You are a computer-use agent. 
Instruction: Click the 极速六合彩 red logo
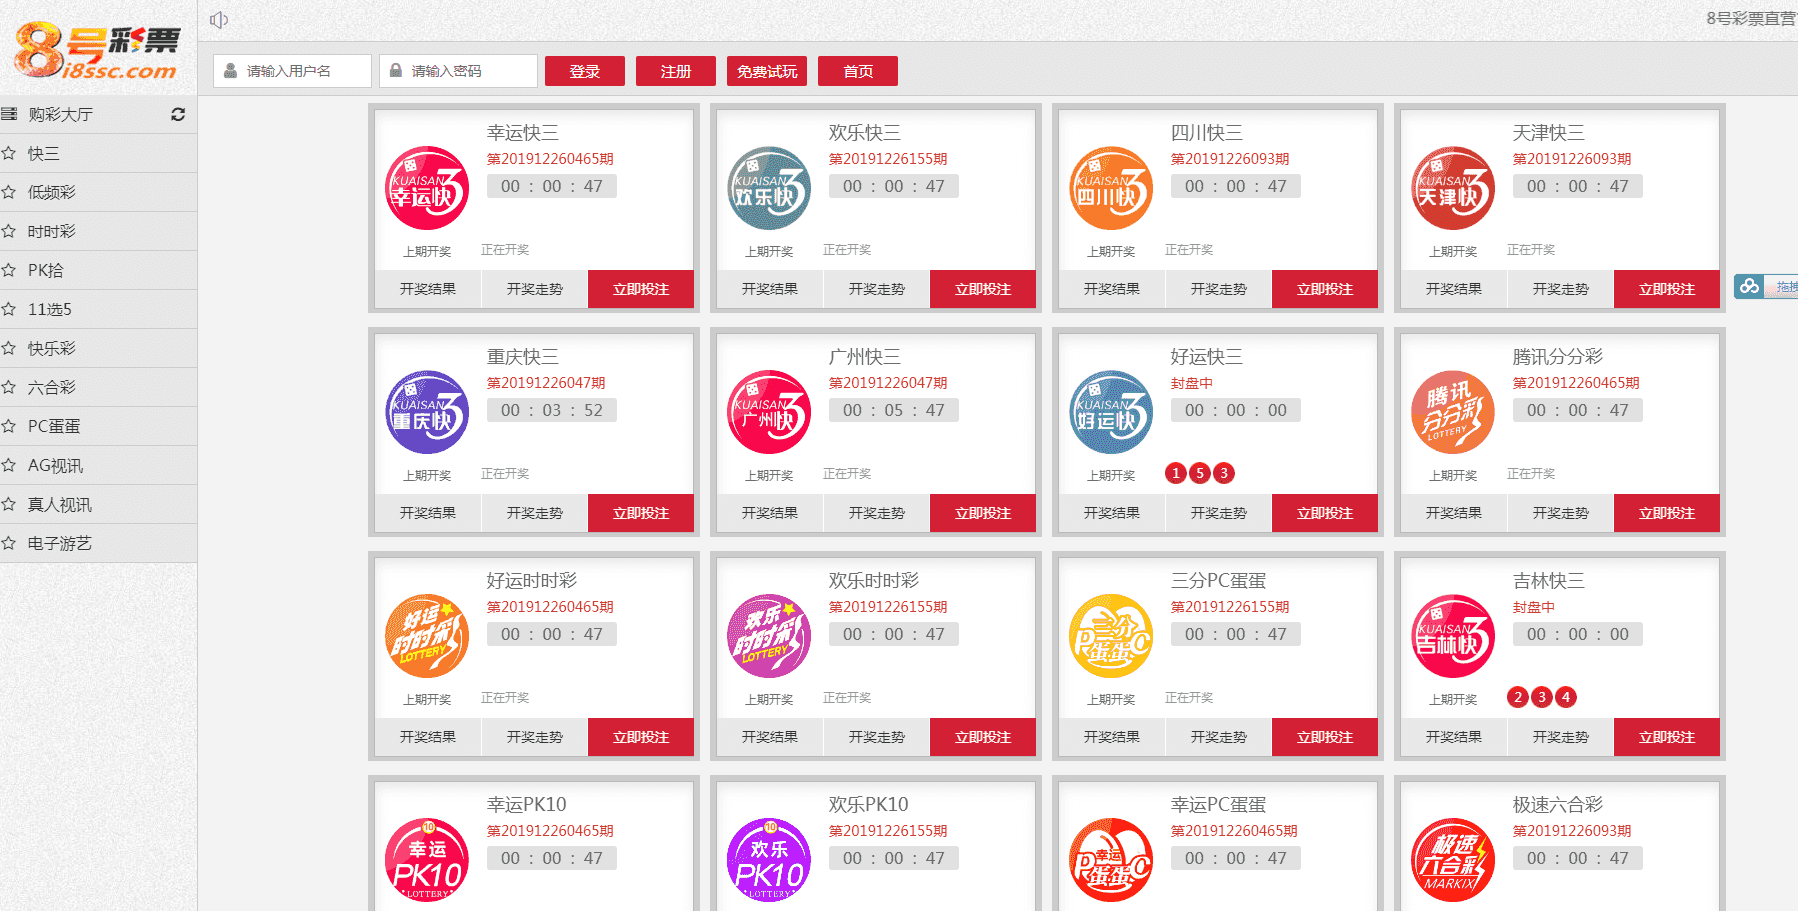[x=1453, y=860]
